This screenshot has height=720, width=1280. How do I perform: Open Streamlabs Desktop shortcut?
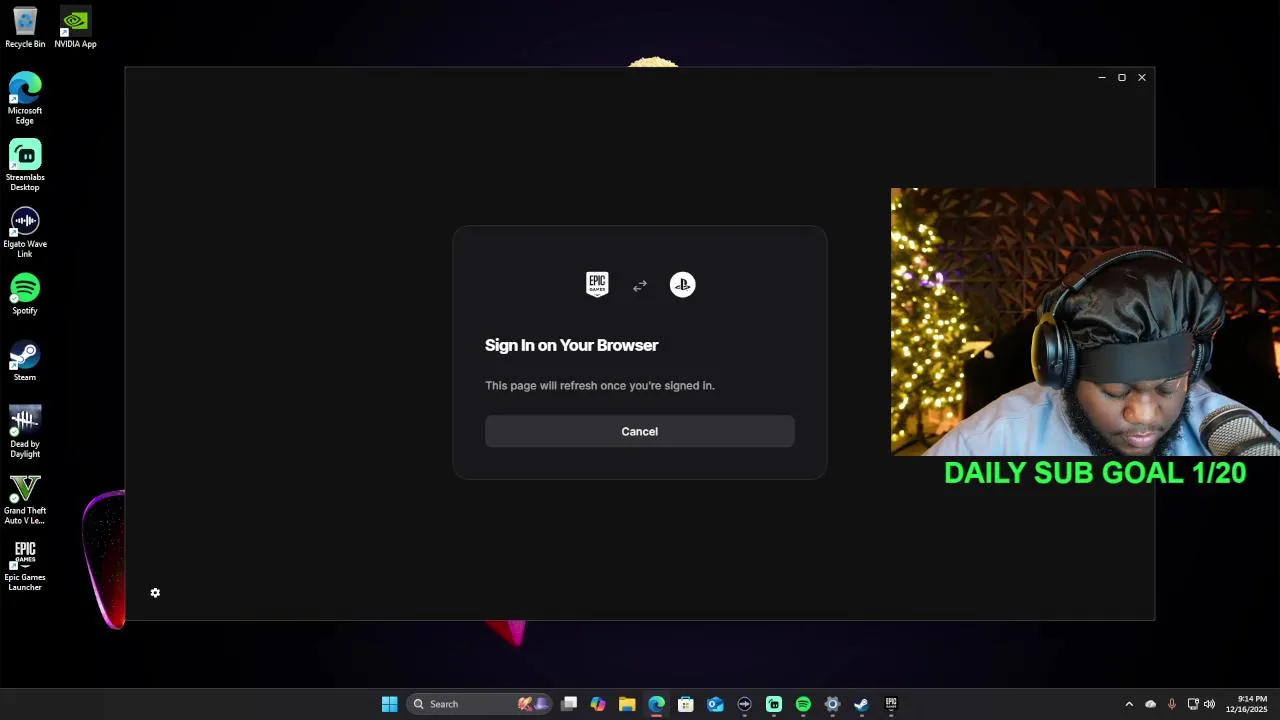25,165
